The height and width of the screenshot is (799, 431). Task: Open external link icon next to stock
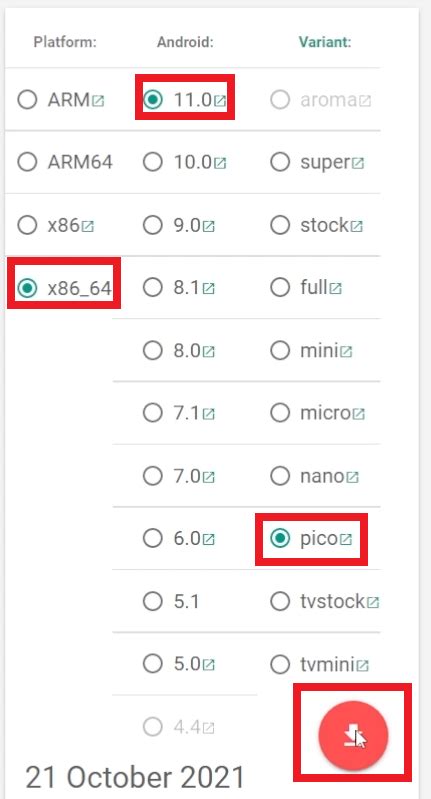(357, 226)
